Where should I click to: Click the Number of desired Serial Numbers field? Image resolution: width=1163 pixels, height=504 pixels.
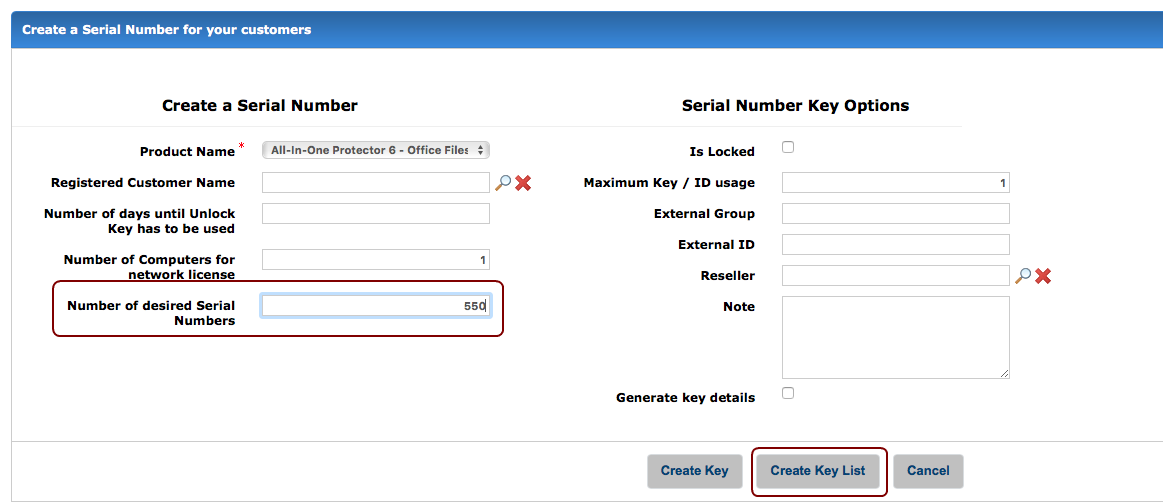click(375, 306)
